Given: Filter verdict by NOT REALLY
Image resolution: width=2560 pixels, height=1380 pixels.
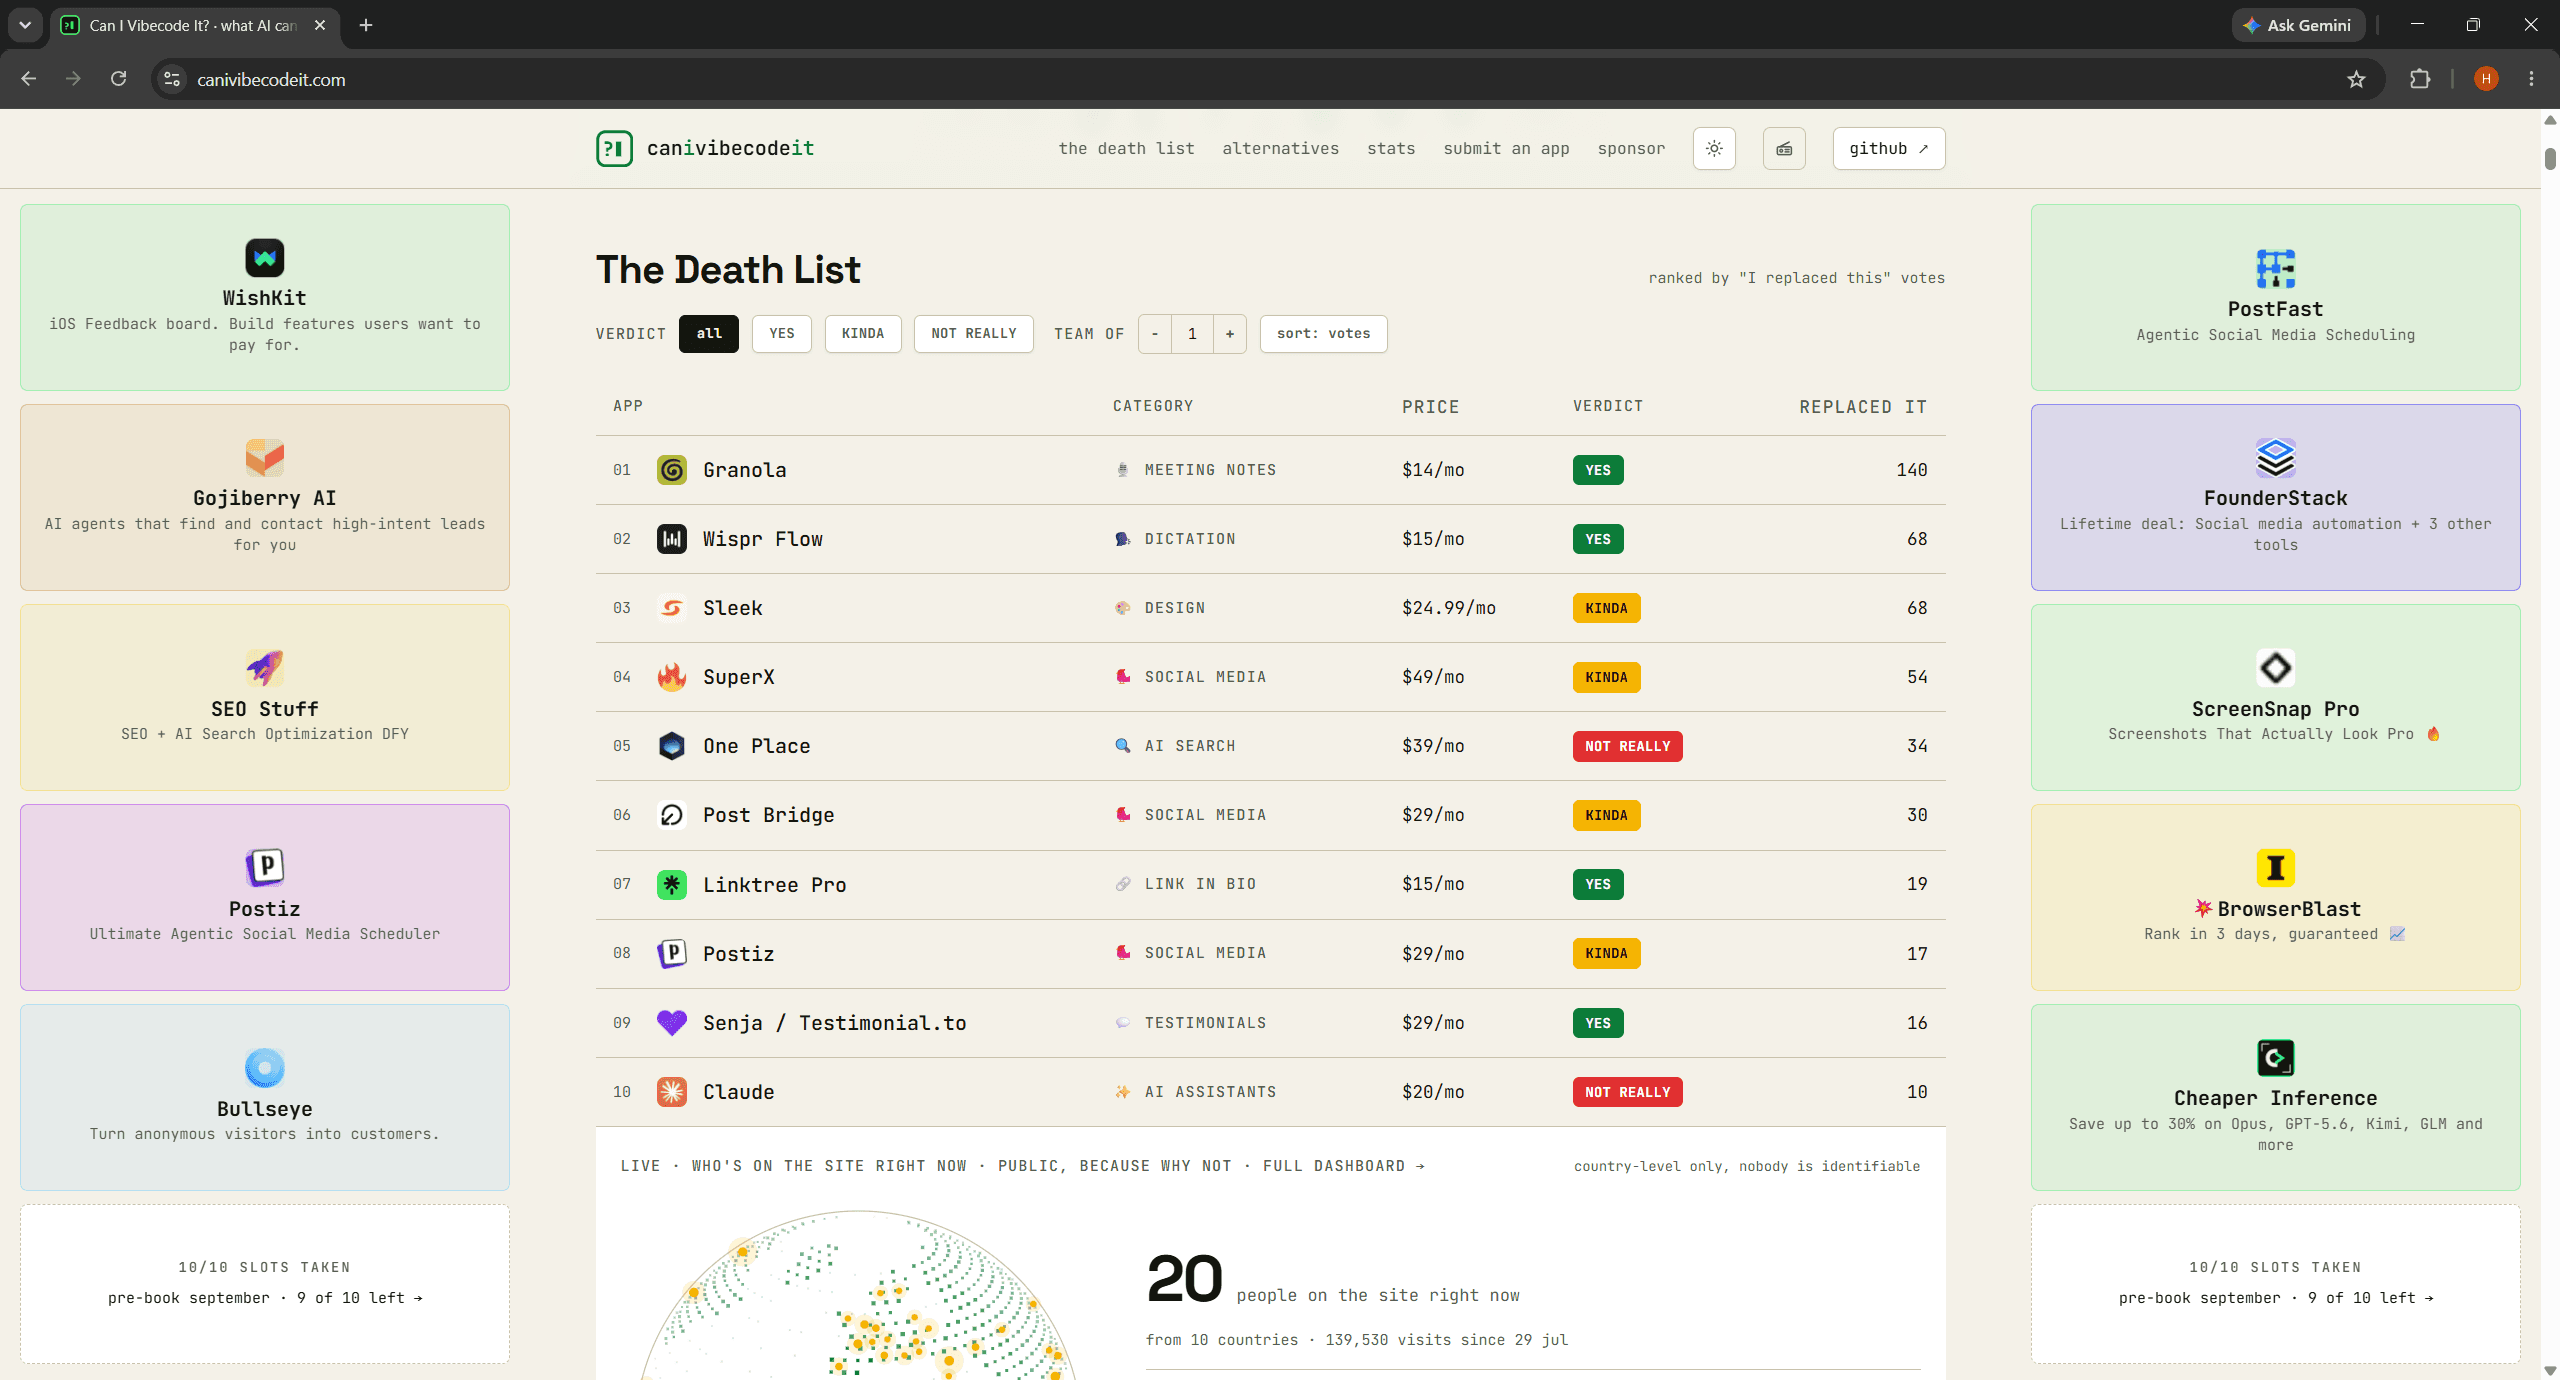Looking at the screenshot, I should coord(973,333).
